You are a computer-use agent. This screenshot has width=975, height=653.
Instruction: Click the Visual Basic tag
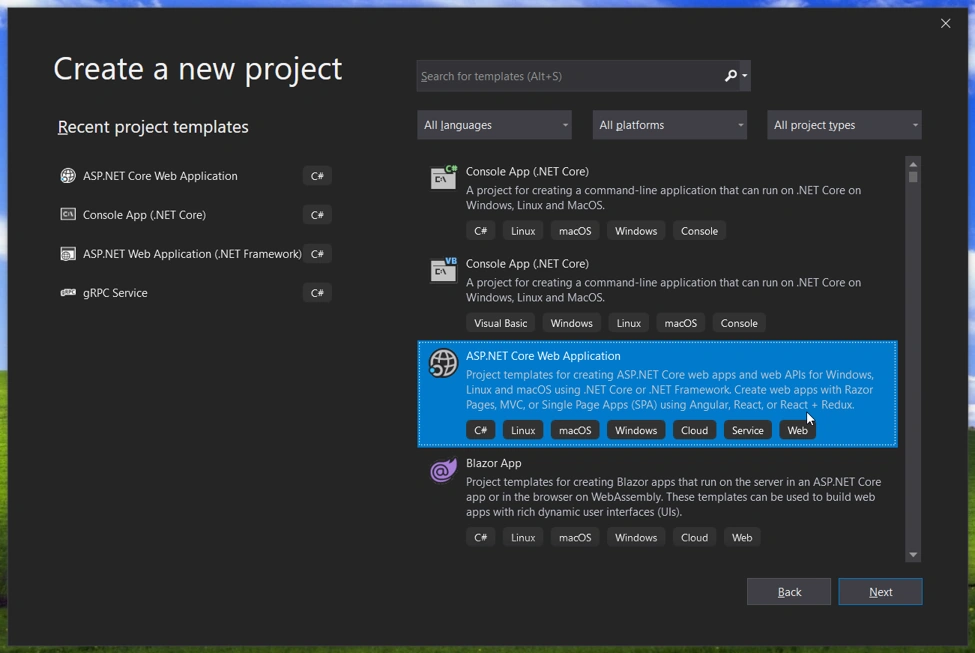501,323
